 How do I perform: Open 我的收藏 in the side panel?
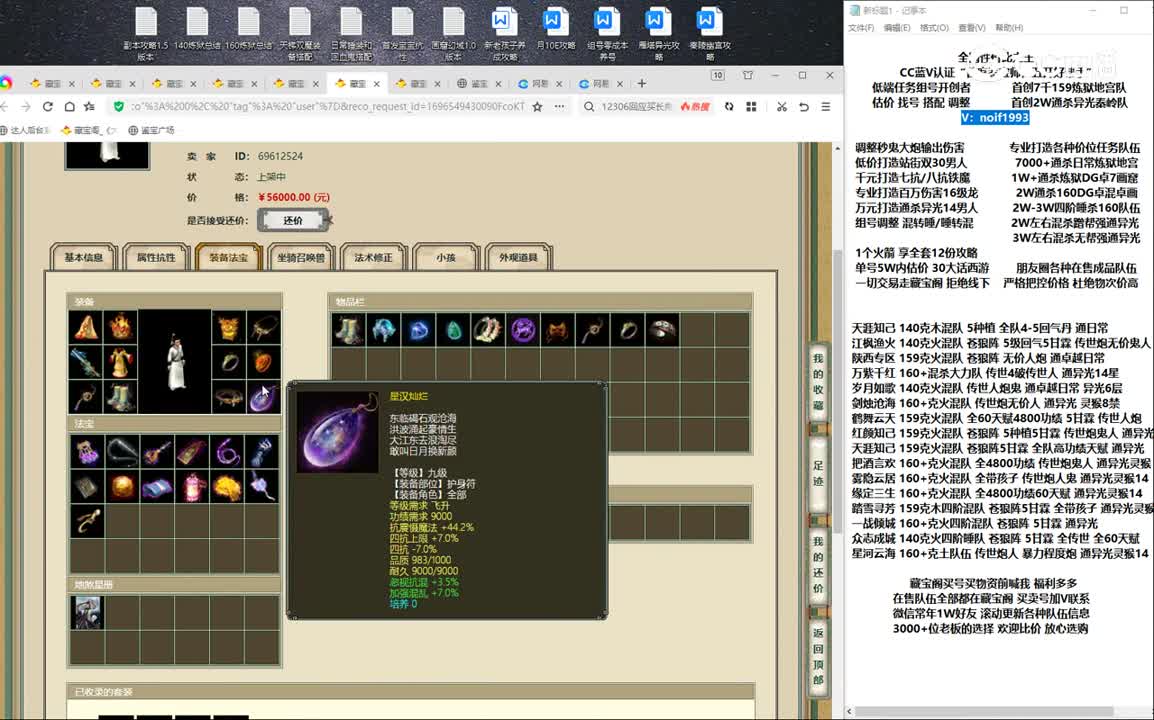click(818, 383)
